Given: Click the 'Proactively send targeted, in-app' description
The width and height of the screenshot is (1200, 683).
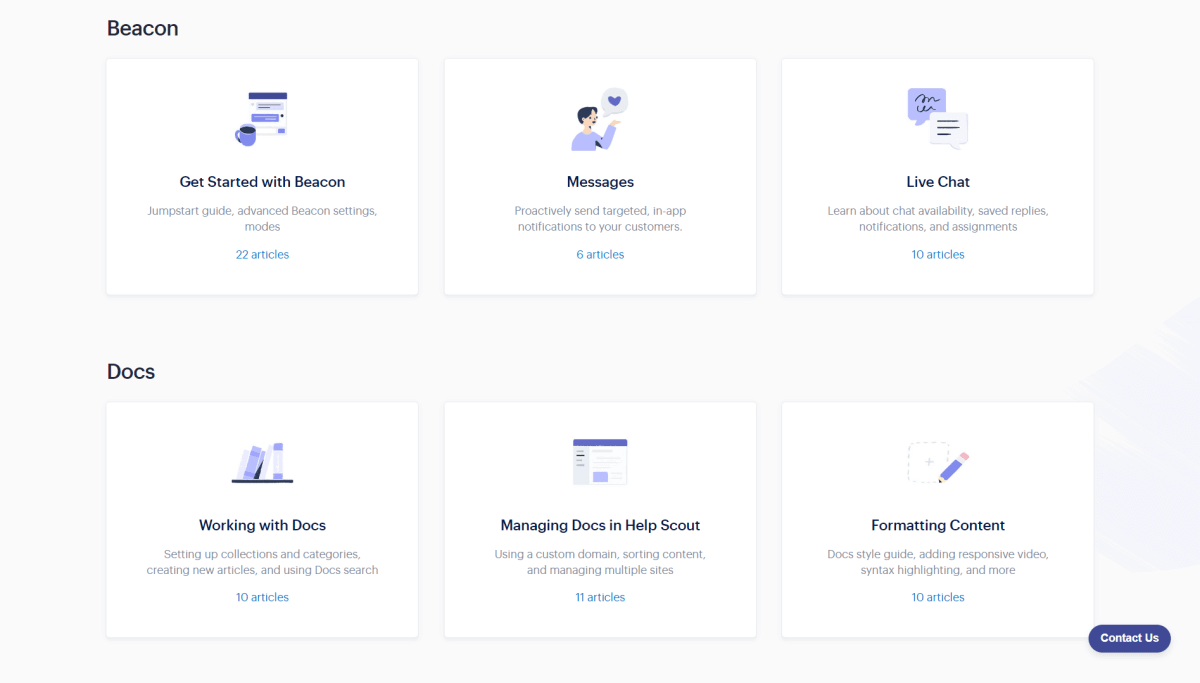Looking at the screenshot, I should 600,219.
